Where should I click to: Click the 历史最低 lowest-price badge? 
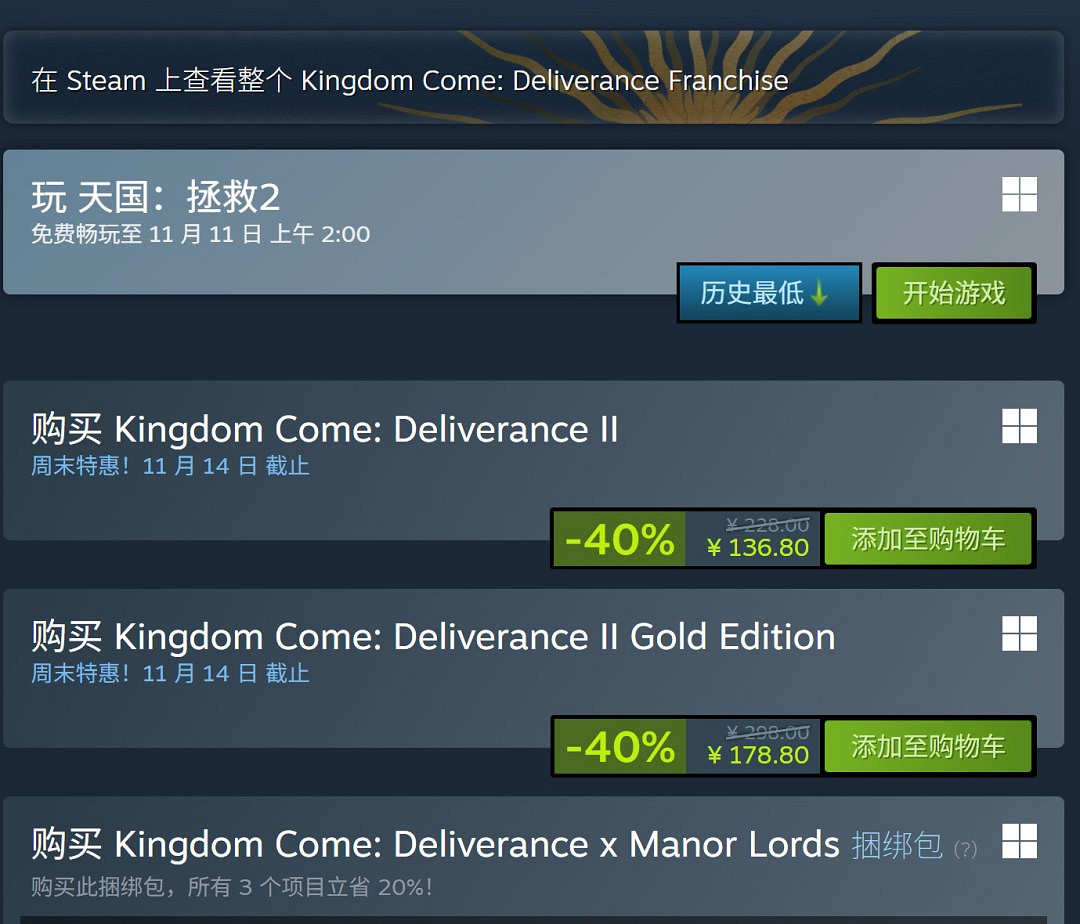(x=770, y=292)
